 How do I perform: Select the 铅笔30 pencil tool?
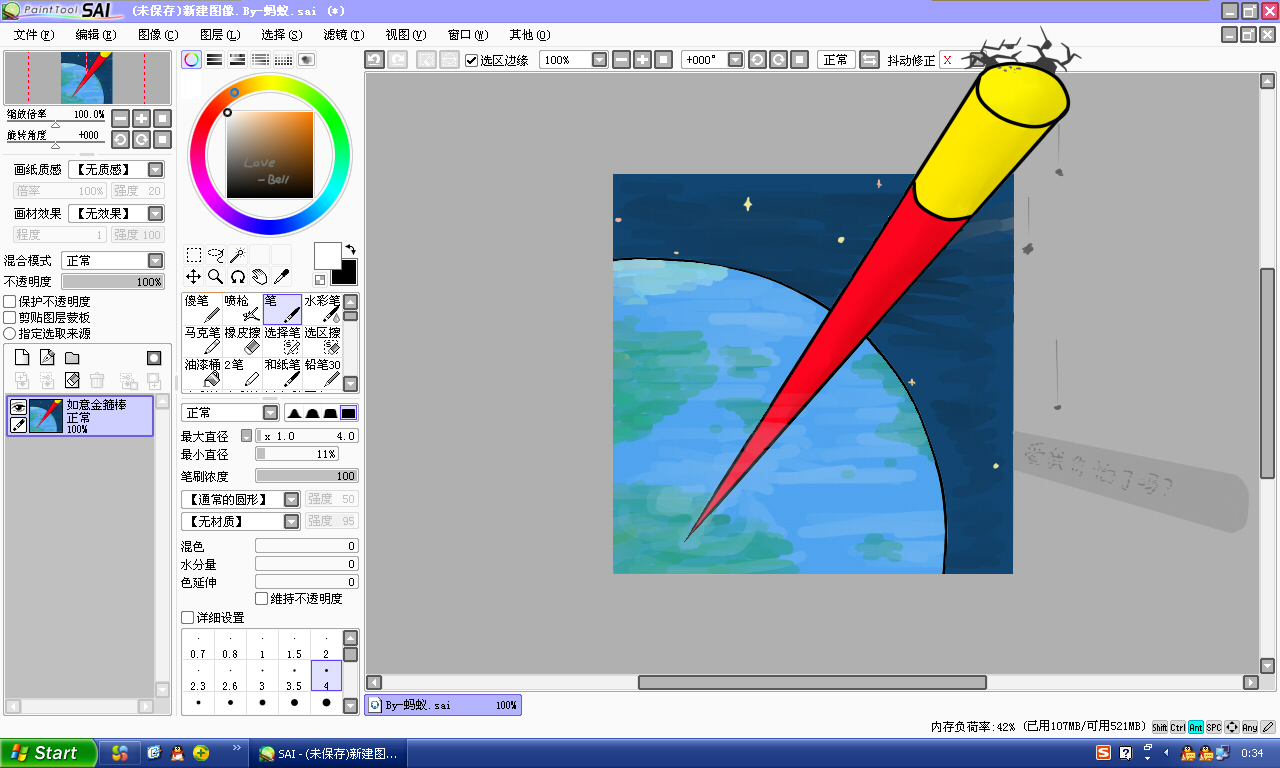click(322, 373)
